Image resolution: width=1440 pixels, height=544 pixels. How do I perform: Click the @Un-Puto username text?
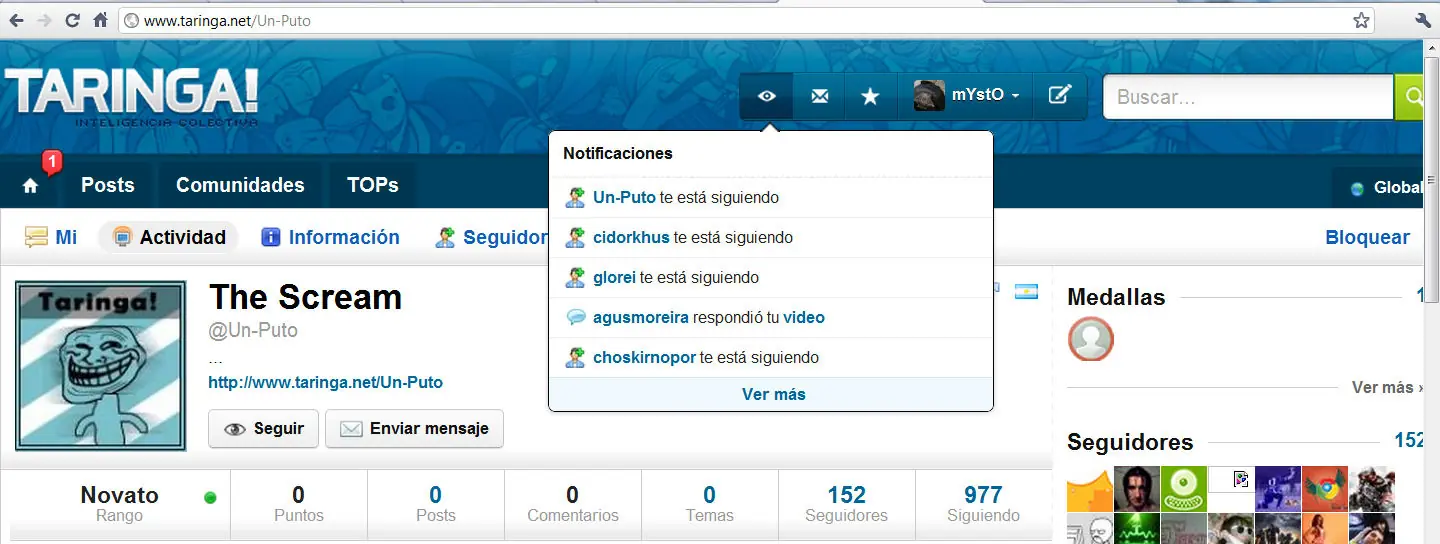click(x=253, y=330)
